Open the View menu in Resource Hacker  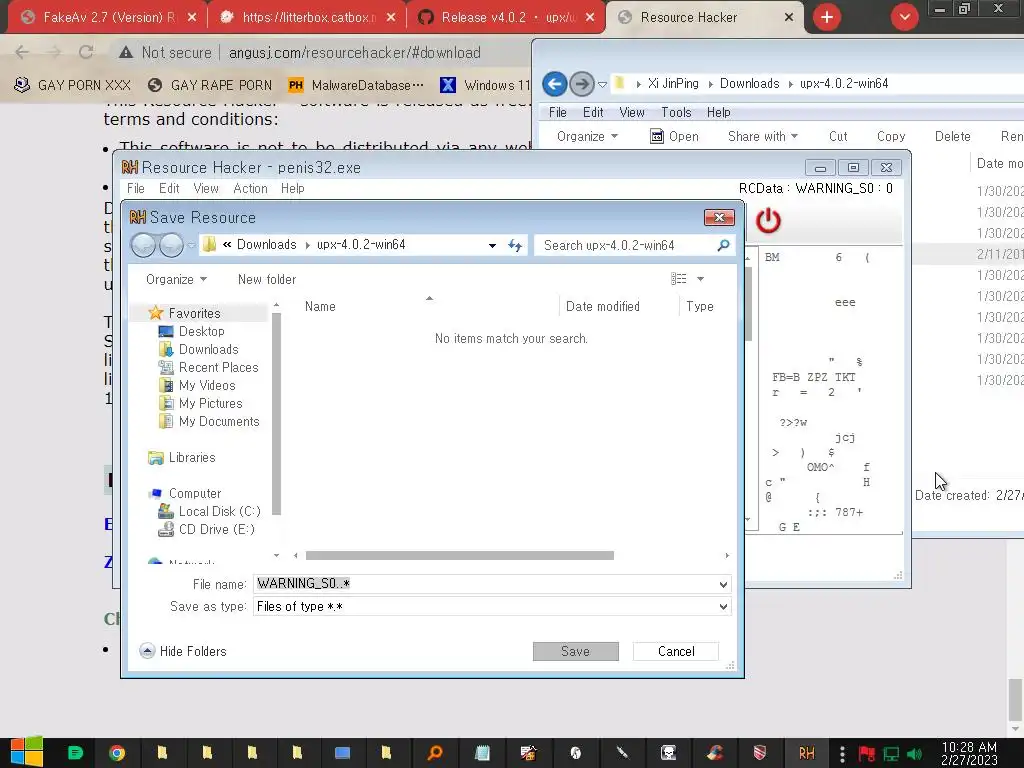click(x=206, y=189)
